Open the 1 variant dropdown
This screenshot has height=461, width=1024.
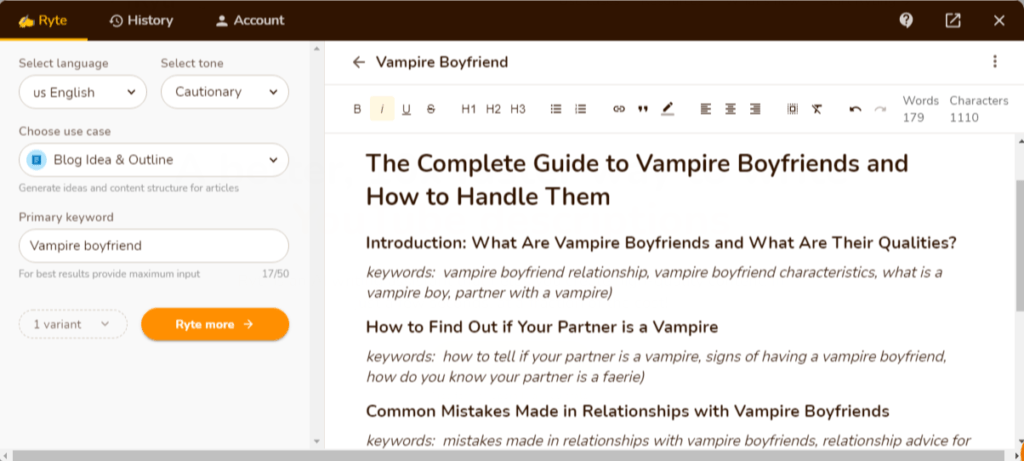(73, 324)
